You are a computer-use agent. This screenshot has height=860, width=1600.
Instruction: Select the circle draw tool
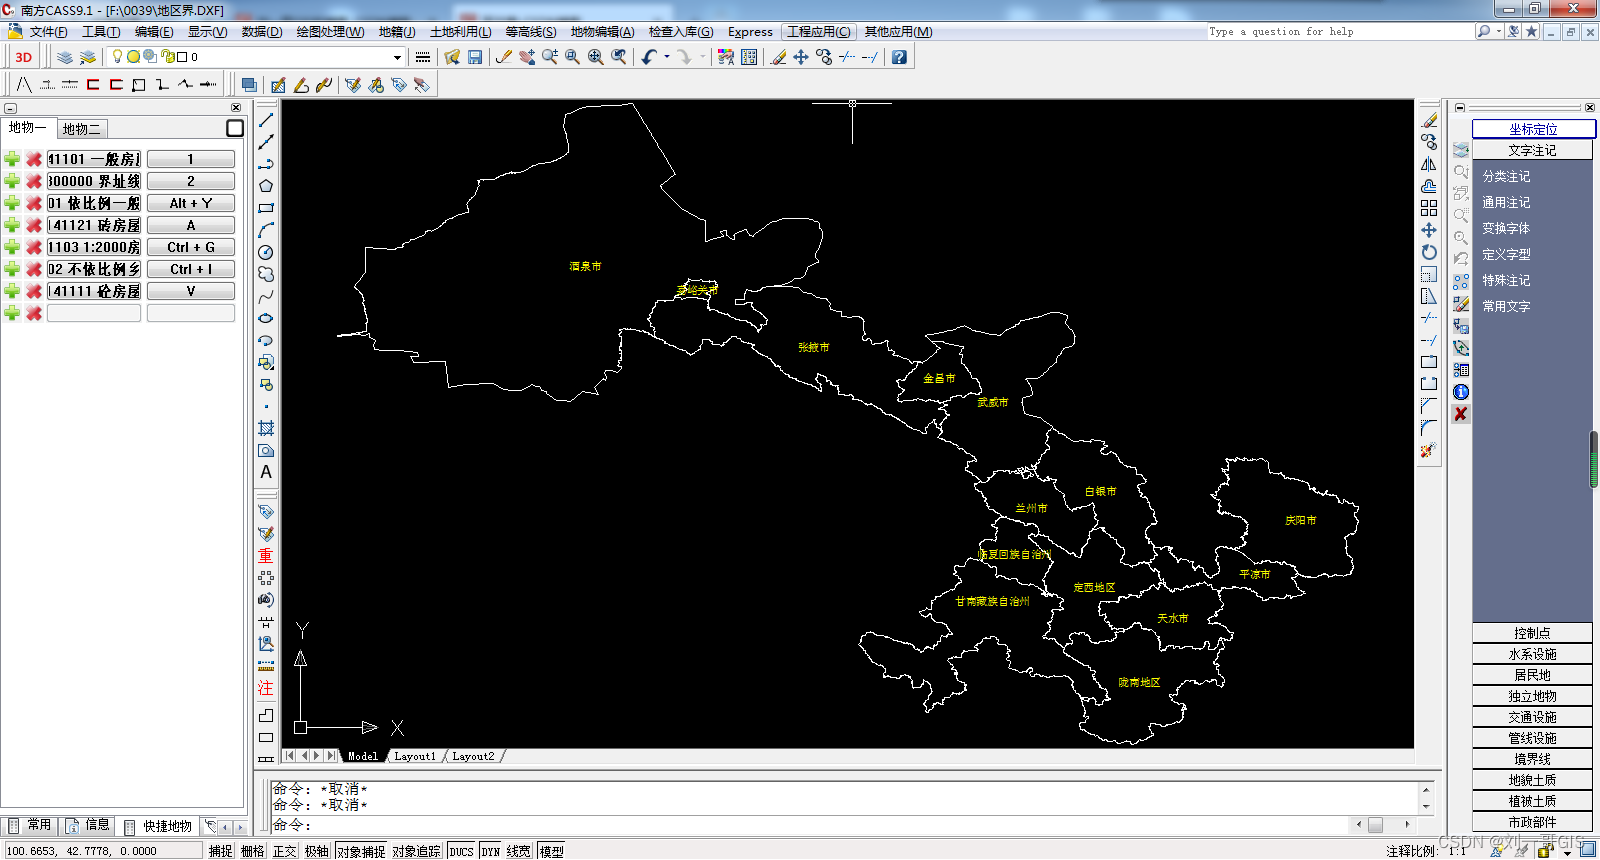pyautogui.click(x=266, y=252)
